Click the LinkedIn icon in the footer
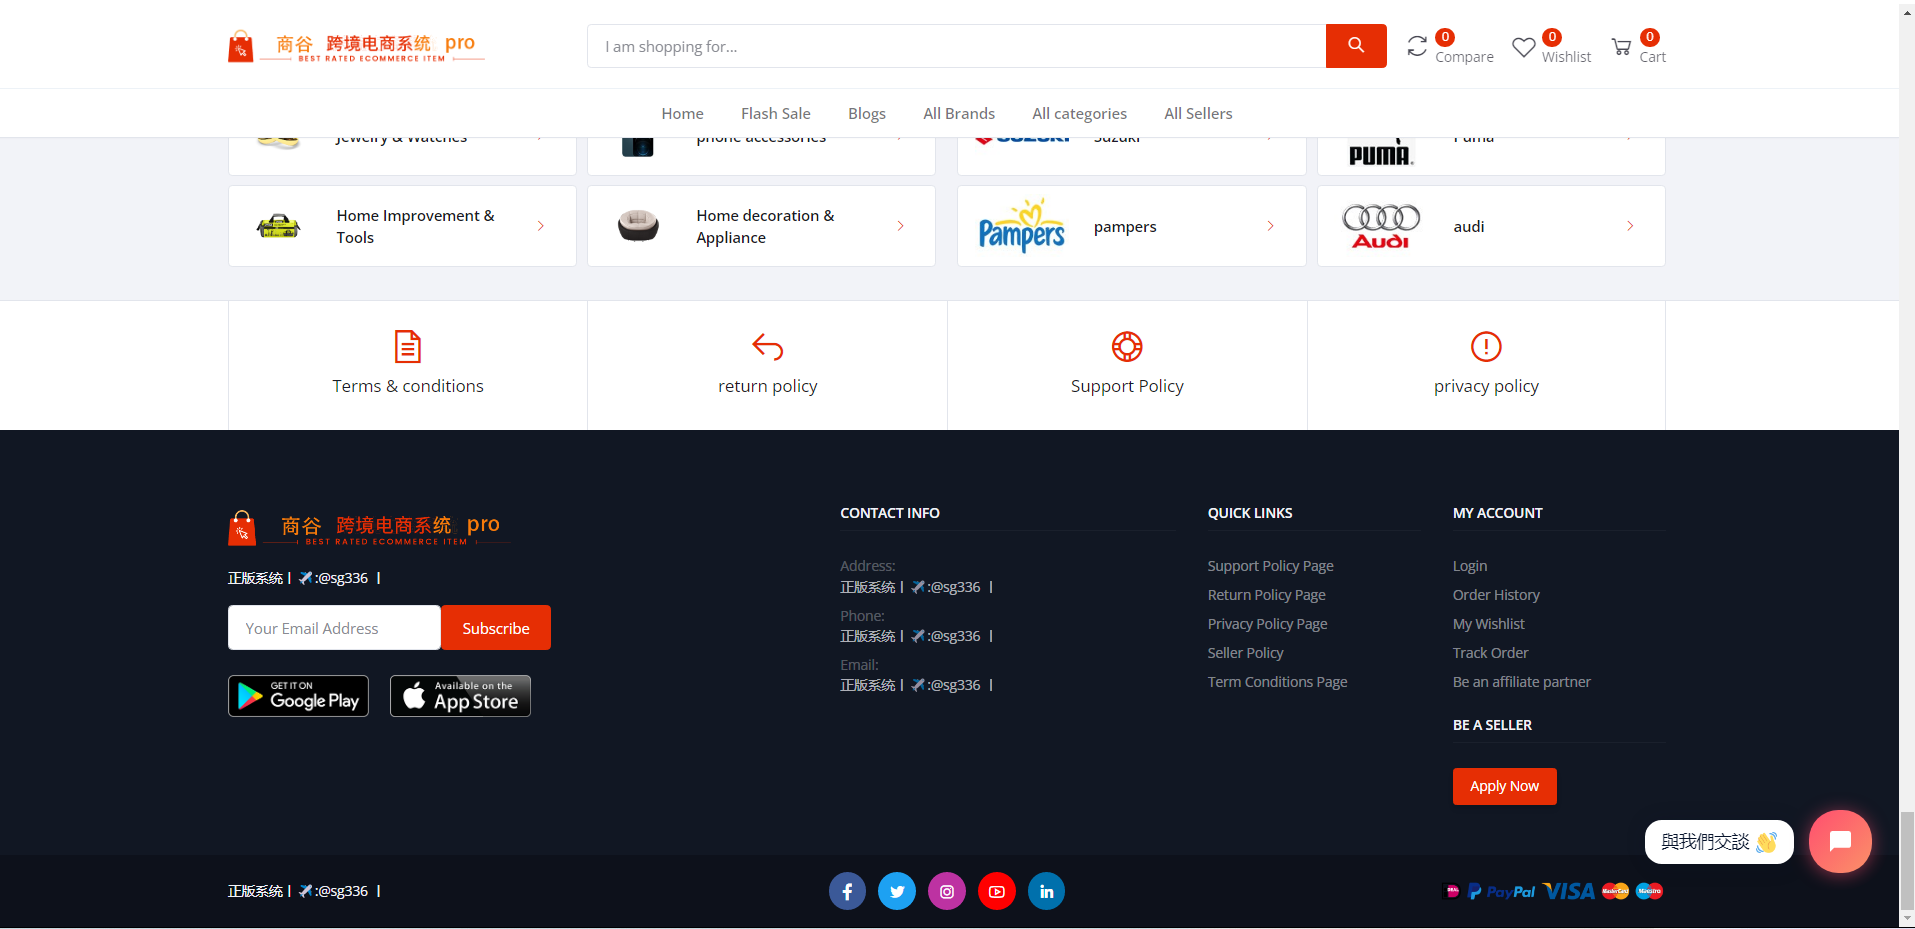The width and height of the screenshot is (1915, 929). (x=1046, y=890)
